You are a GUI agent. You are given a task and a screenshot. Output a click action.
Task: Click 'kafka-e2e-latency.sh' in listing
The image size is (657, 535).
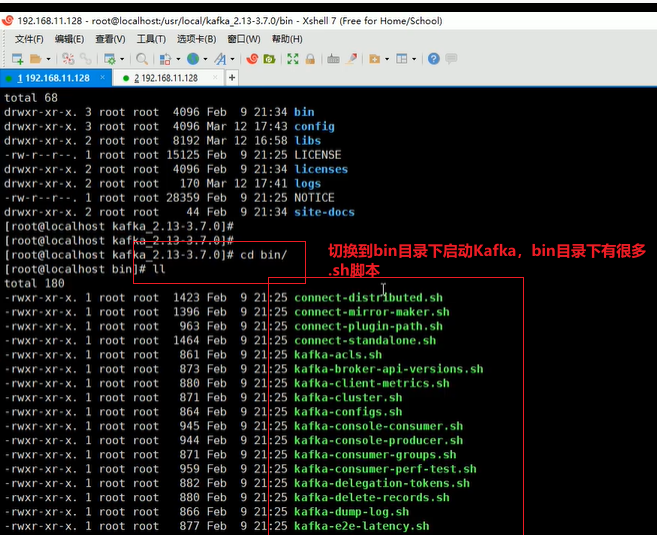[x=362, y=526]
